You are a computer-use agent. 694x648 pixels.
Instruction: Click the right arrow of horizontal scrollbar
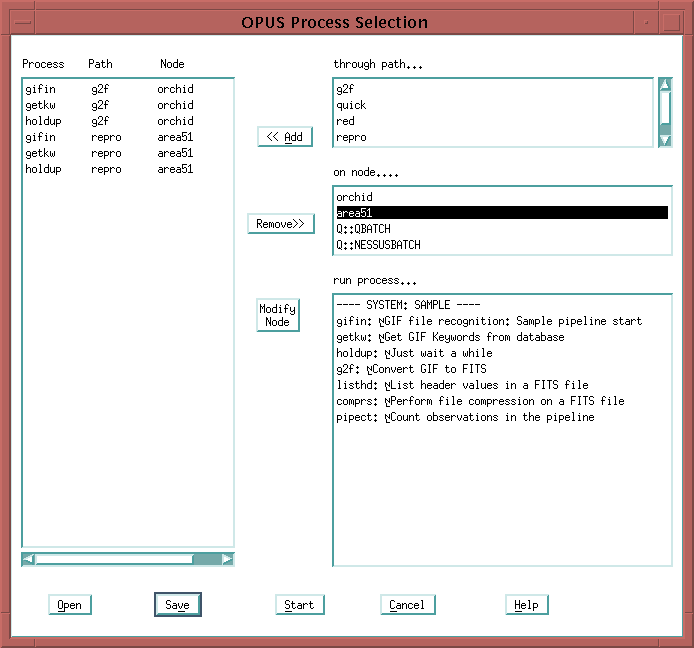[227, 559]
